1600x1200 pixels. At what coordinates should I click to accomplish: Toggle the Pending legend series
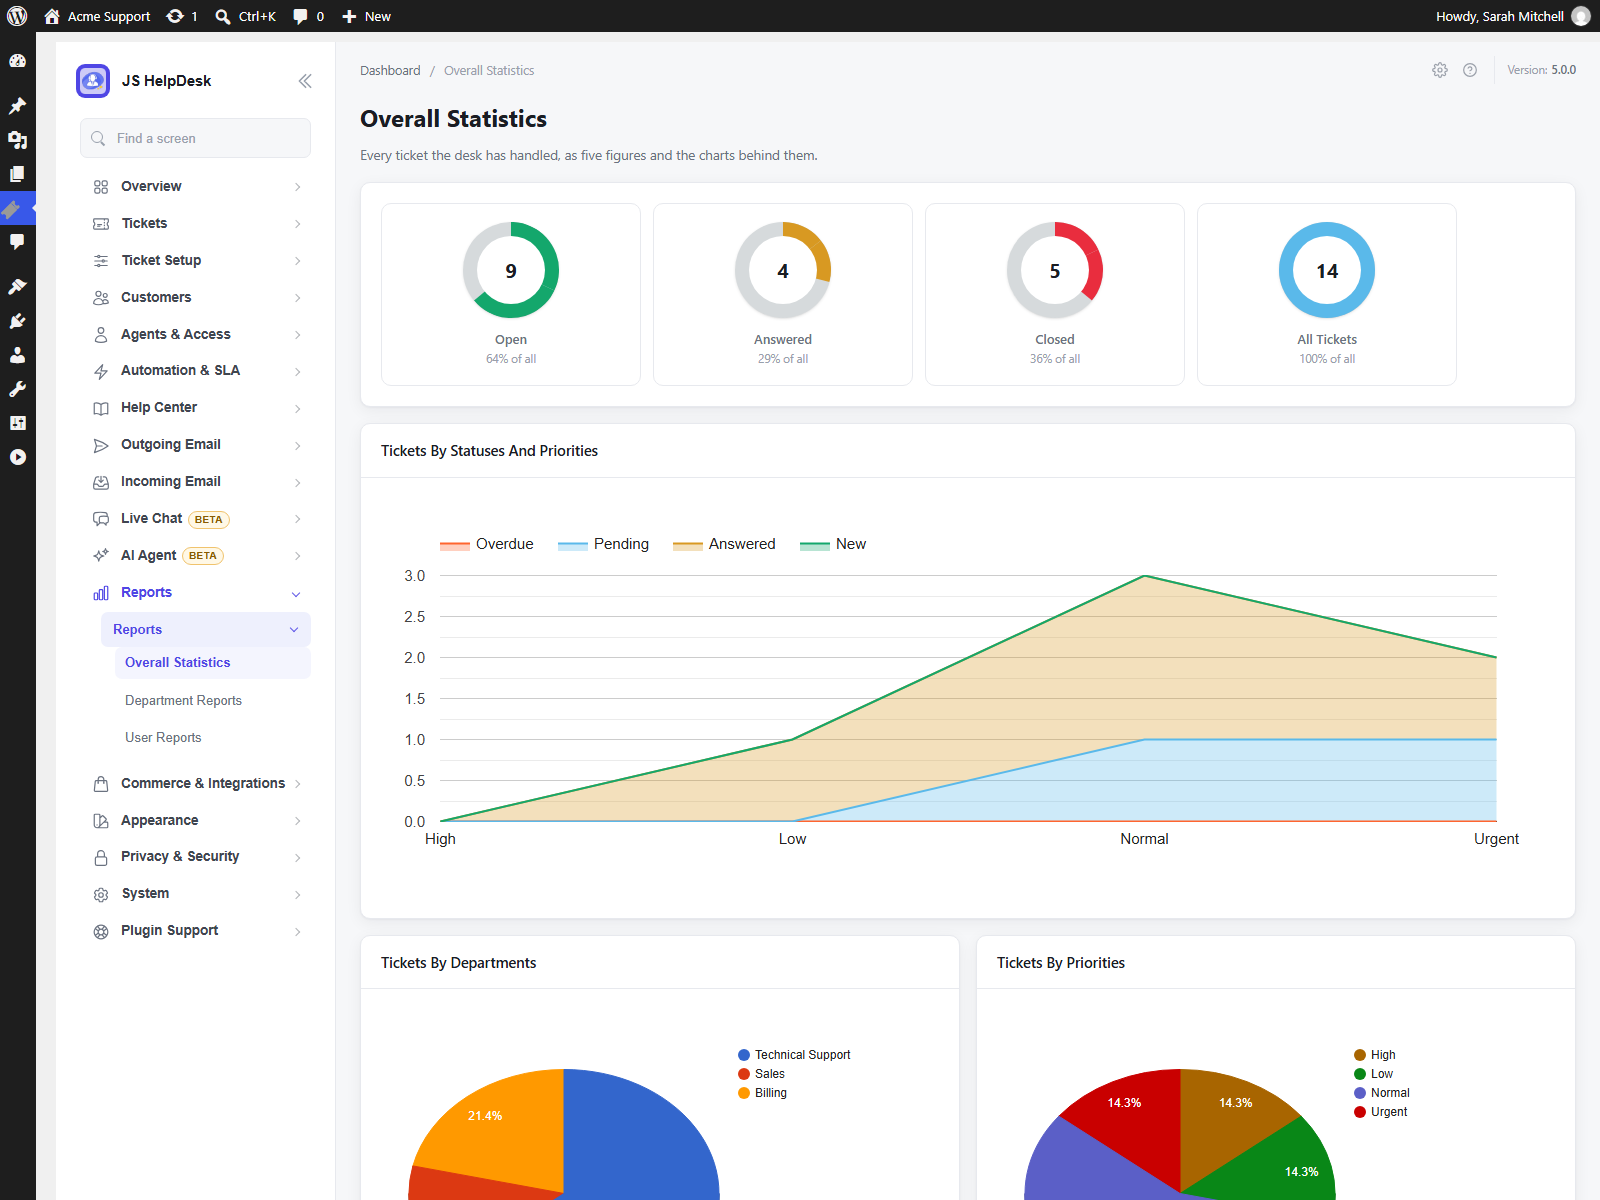coord(604,544)
